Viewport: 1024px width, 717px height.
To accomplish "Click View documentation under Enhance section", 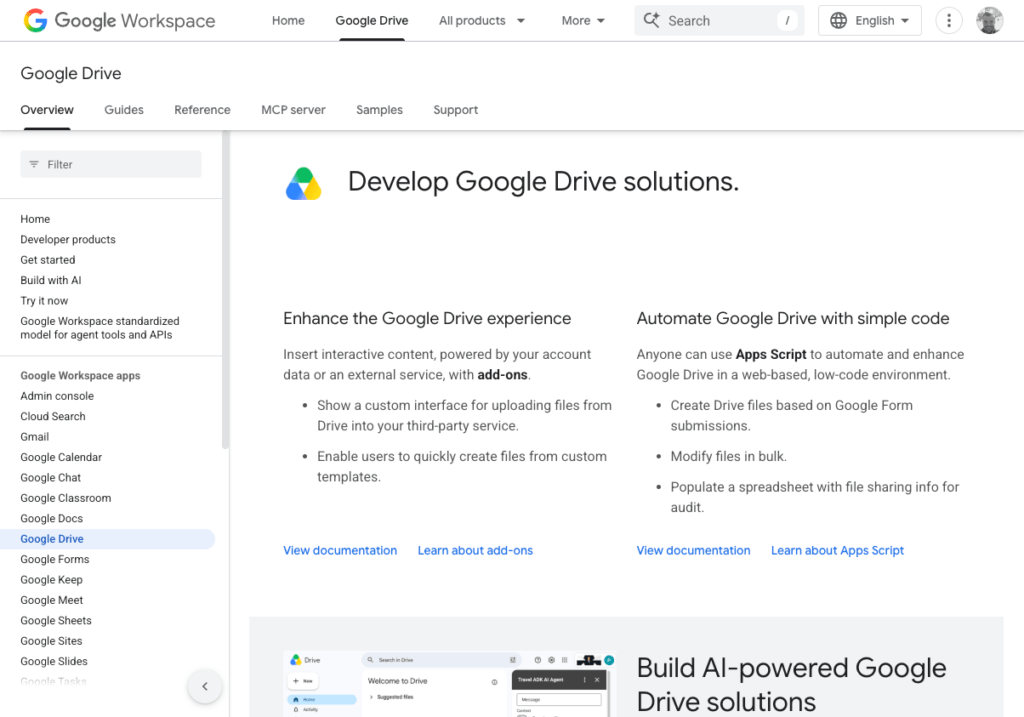I will [340, 550].
